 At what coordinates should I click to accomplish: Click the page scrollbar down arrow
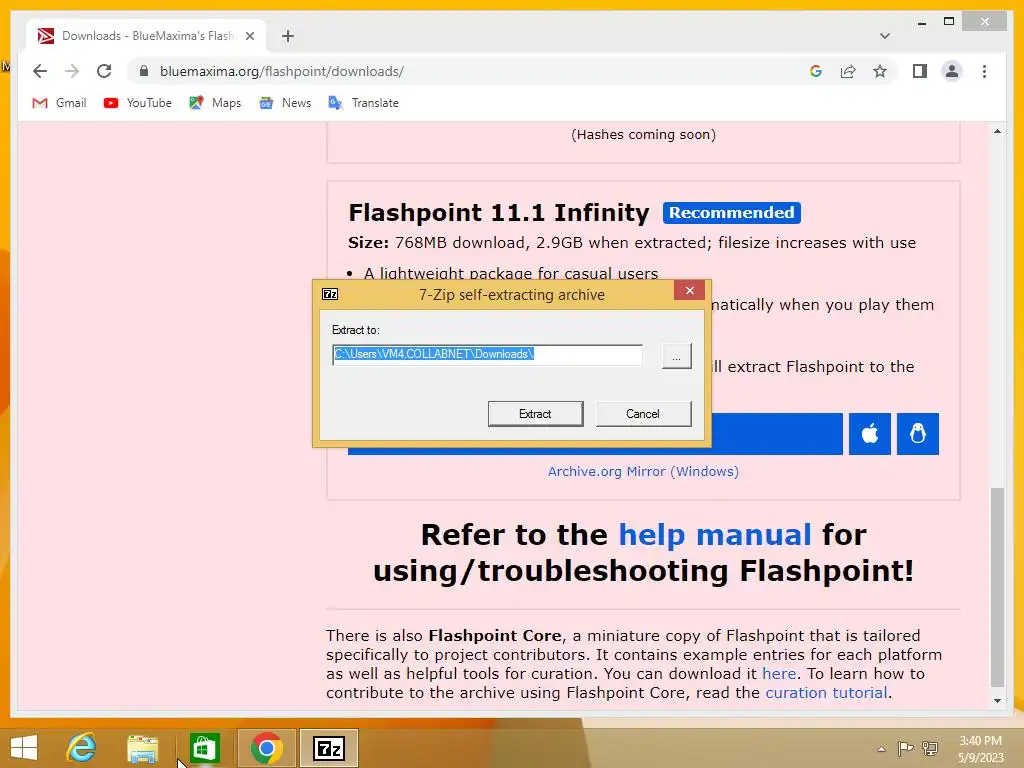point(997,701)
